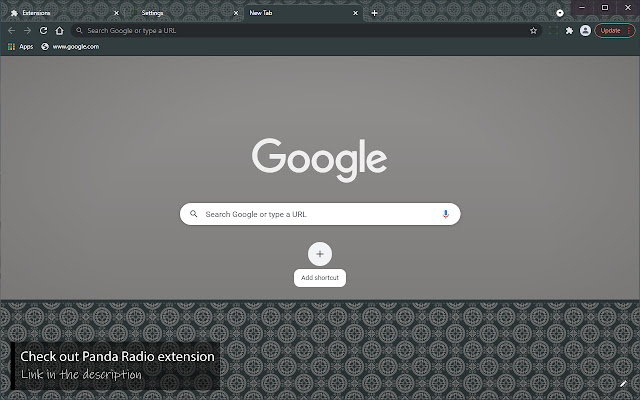Close the New Tab tab
The height and width of the screenshot is (400, 640).
pos(356,13)
